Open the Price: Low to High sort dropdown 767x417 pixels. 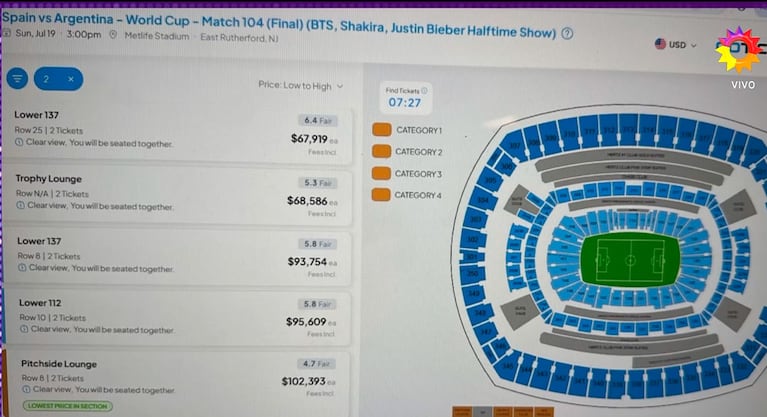click(300, 86)
